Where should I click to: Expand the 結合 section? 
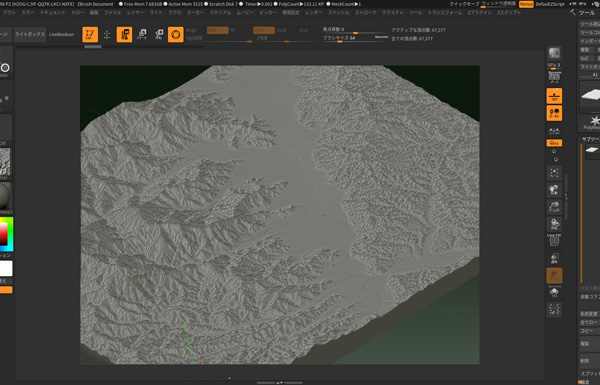pos(585,382)
